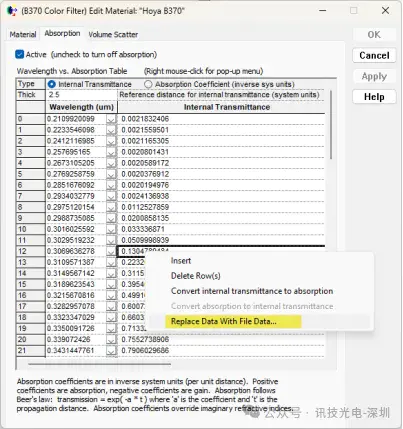This screenshot has width=403, height=429.
Task: Open the dropdown beside wavelength 0.2975120154
Action: pyautogui.click(x=112, y=207)
